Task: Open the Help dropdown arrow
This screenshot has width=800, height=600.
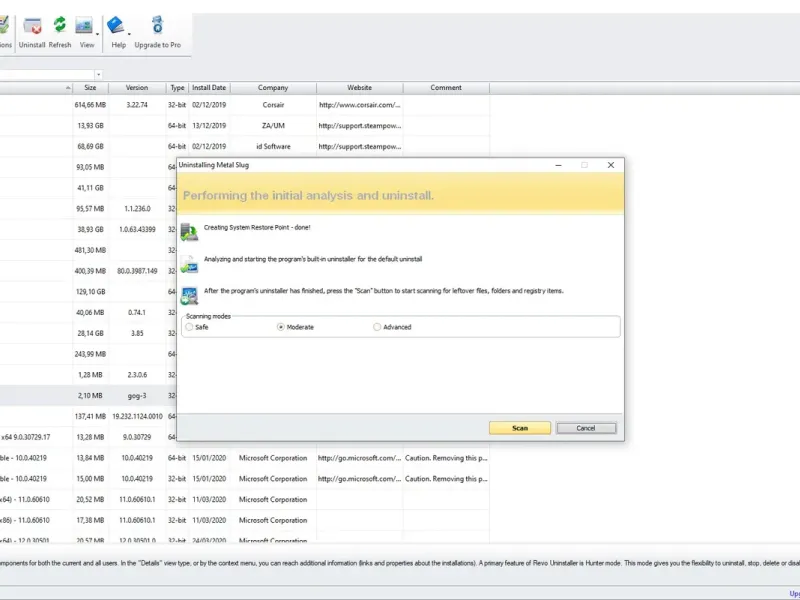Action: point(129,34)
